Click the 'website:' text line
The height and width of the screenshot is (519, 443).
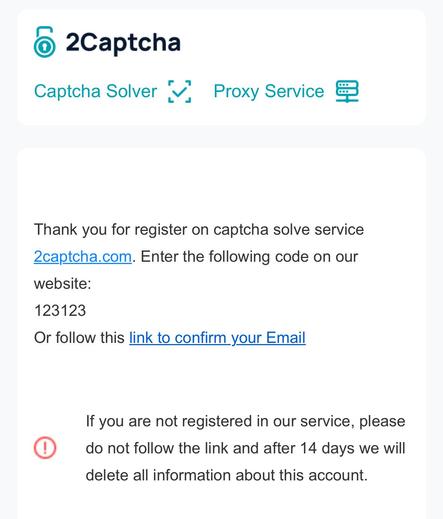(62, 284)
